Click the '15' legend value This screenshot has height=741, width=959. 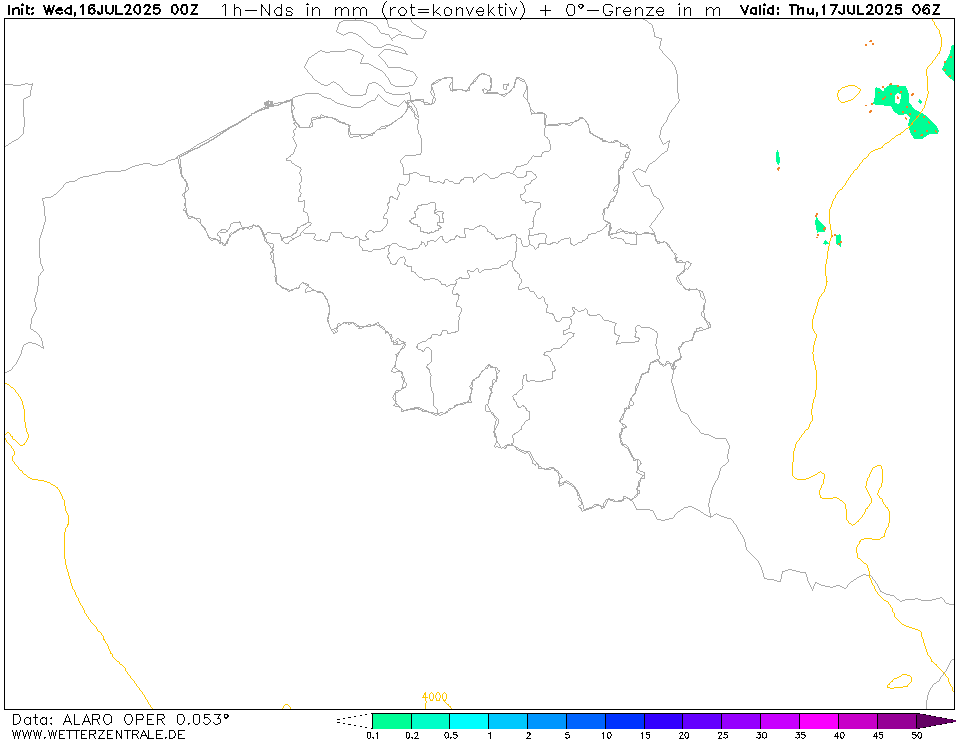(x=645, y=735)
